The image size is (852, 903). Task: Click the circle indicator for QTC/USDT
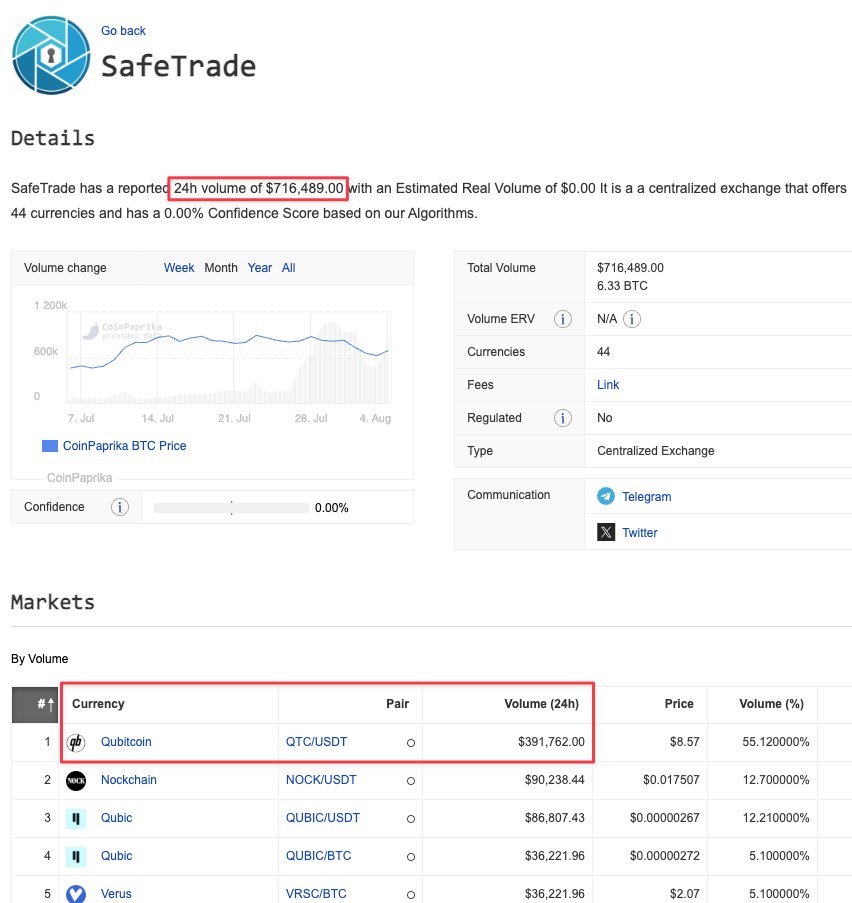[x=411, y=743]
